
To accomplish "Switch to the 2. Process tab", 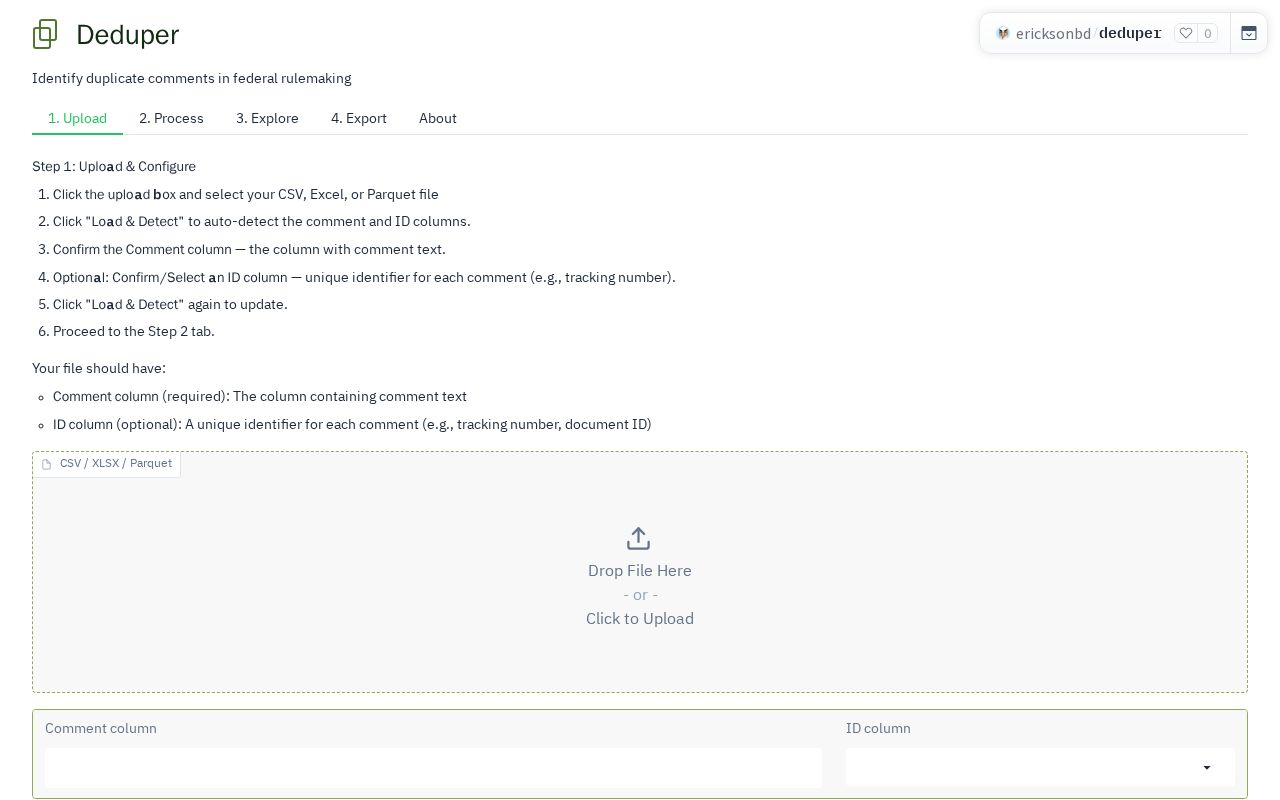I will click(171, 118).
